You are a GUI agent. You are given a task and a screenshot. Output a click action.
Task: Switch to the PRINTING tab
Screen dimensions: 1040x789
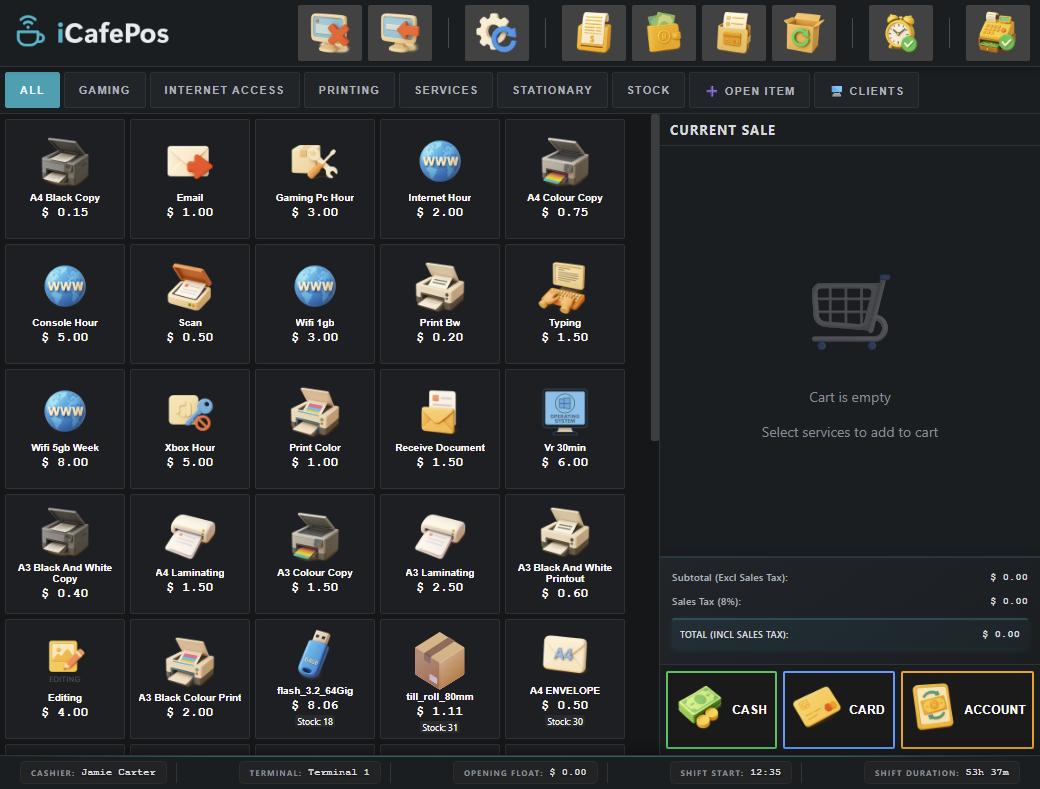(349, 90)
